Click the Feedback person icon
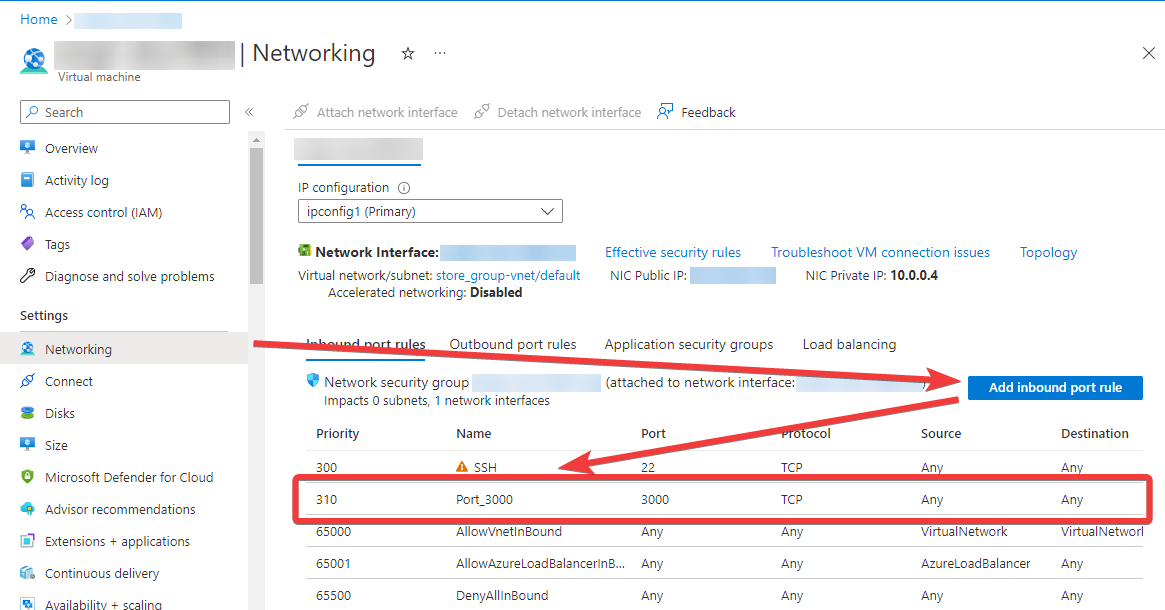This screenshot has width=1165, height=610. click(x=665, y=111)
